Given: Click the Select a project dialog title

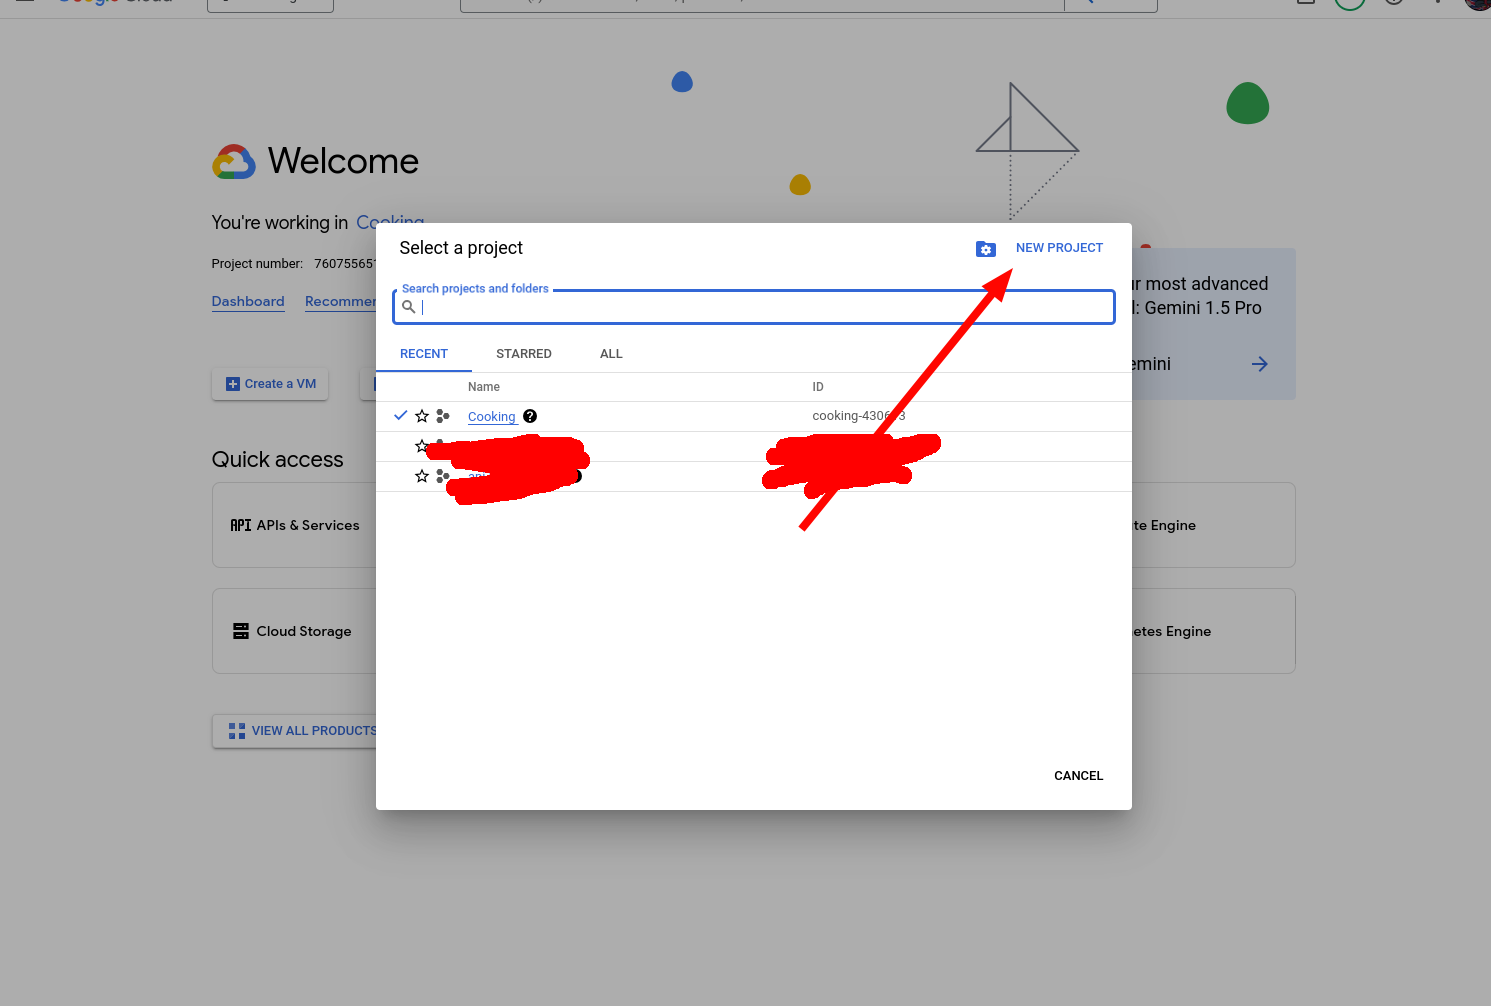Looking at the screenshot, I should tap(461, 248).
